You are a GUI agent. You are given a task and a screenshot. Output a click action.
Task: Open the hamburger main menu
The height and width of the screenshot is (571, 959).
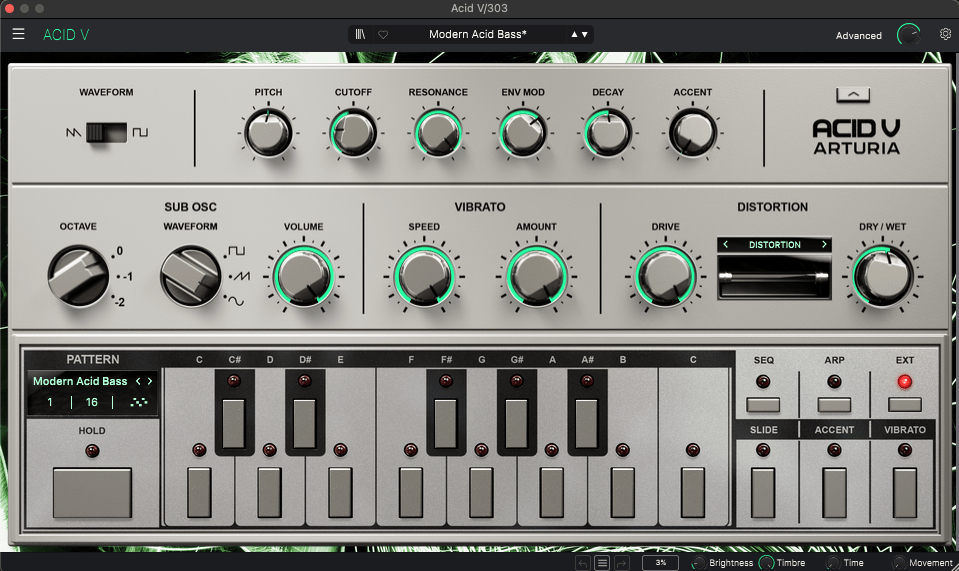(18, 34)
